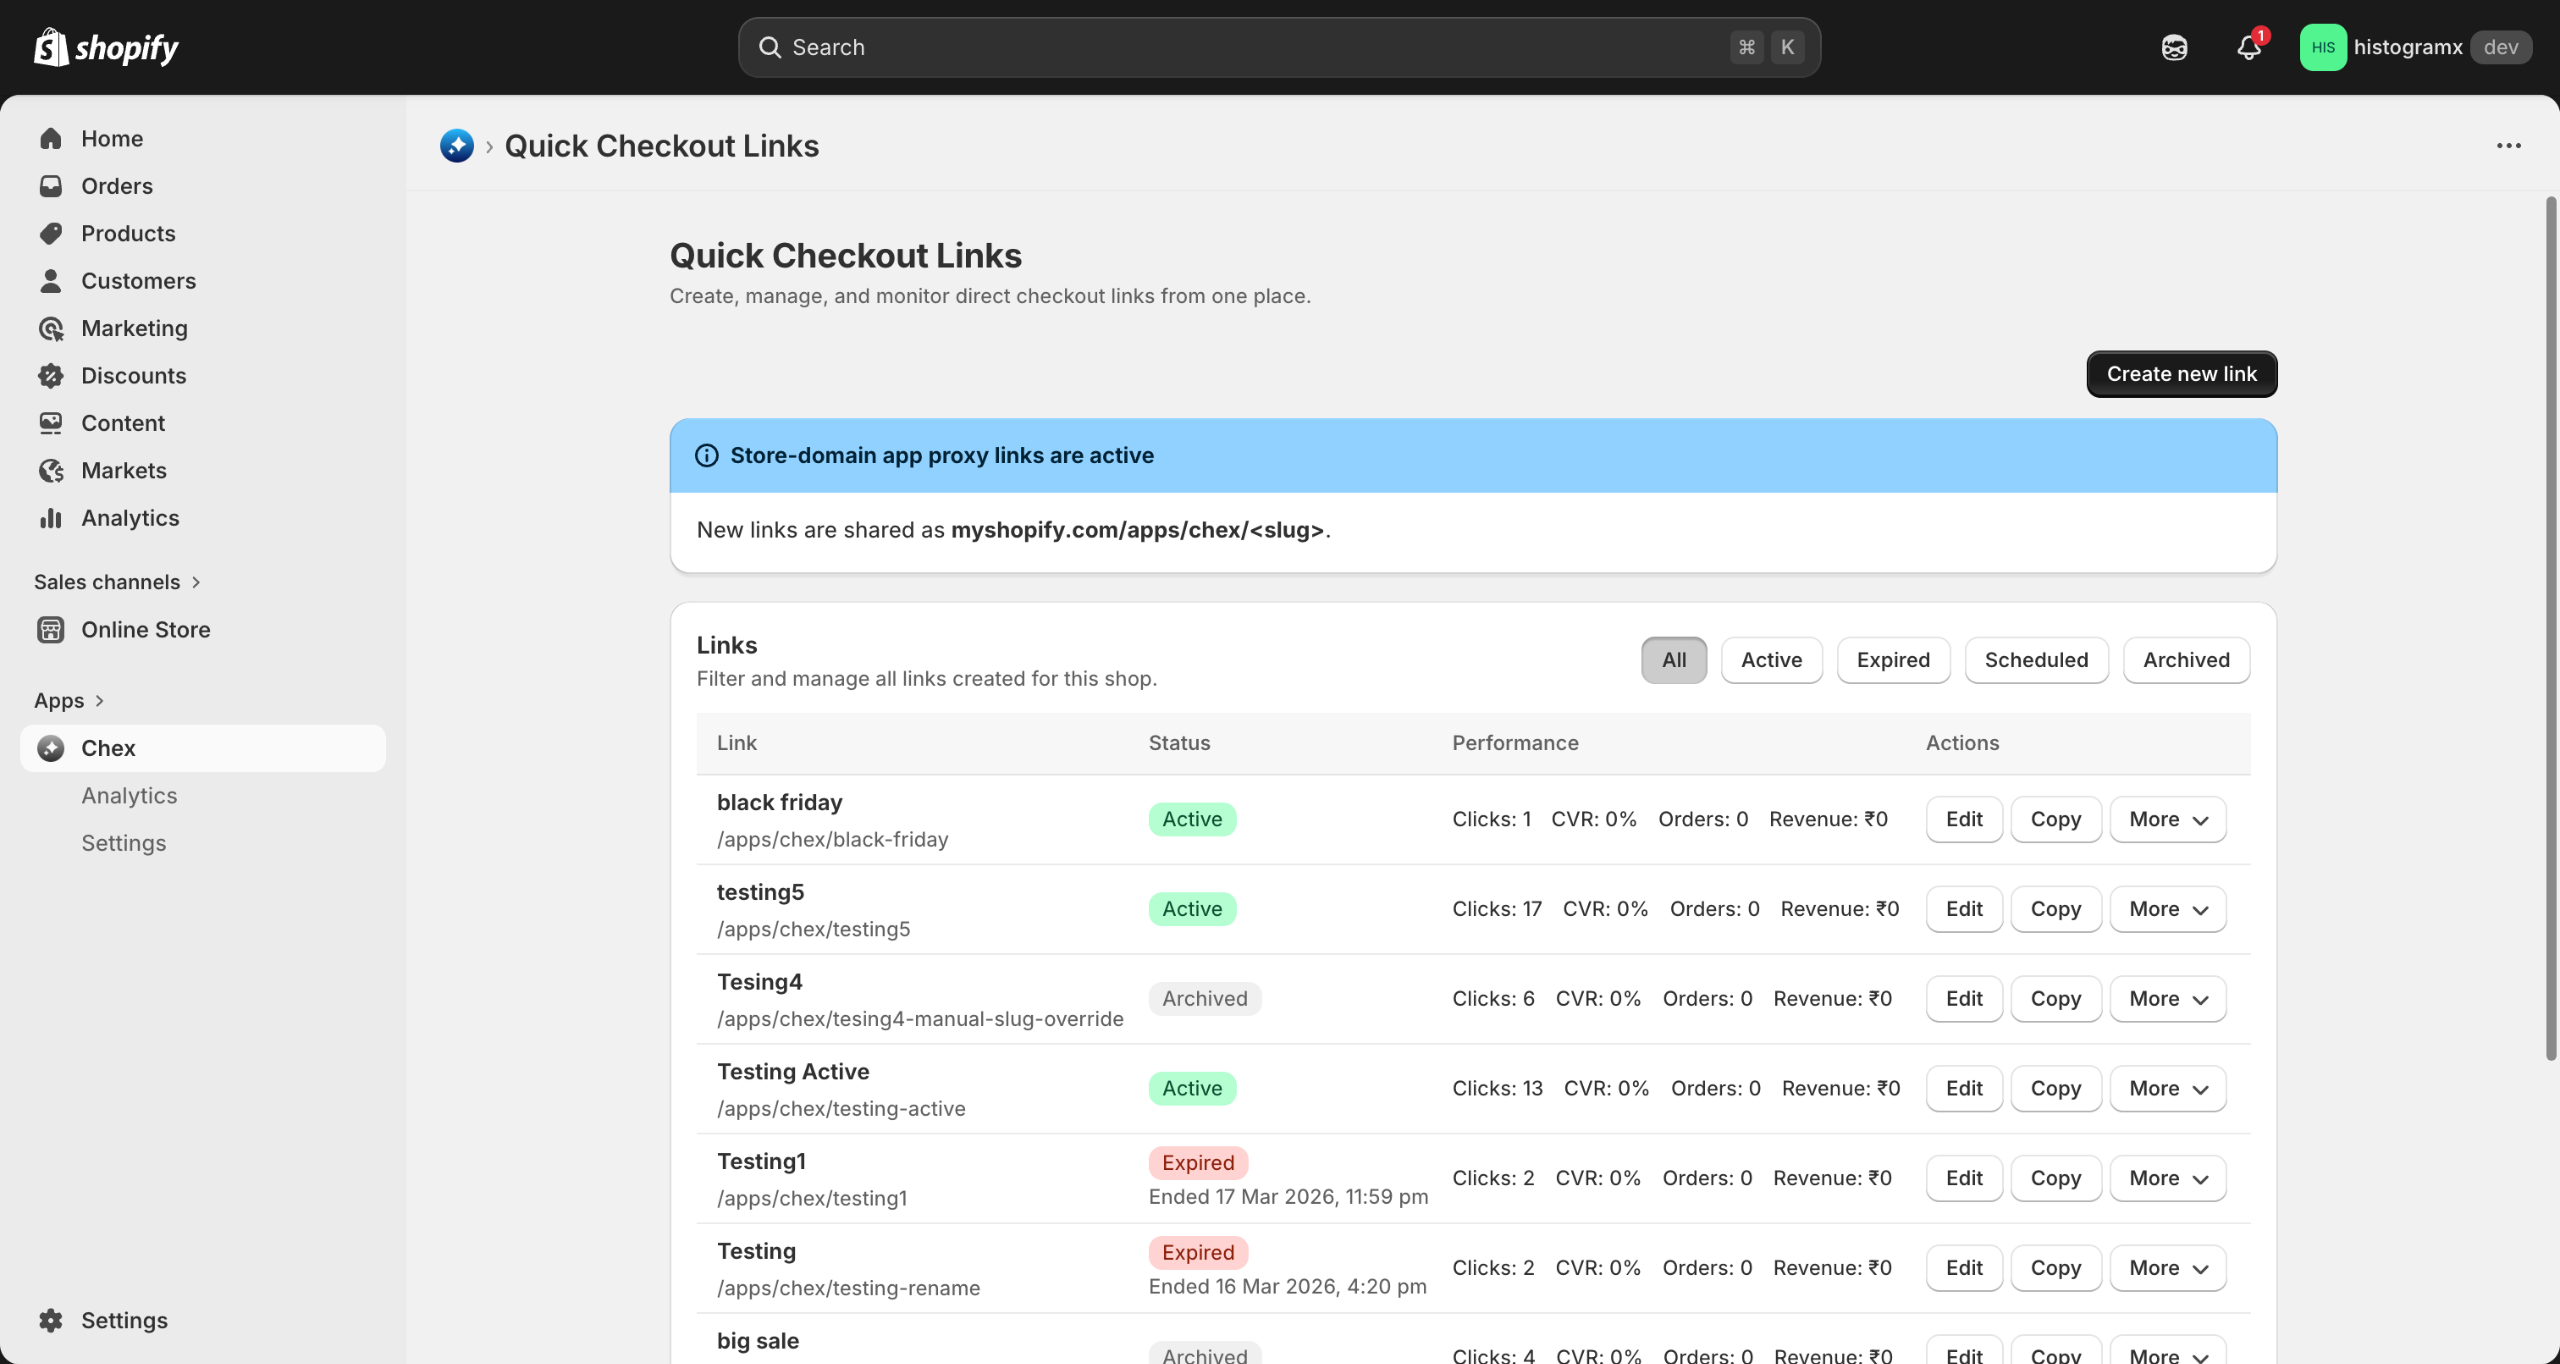The height and width of the screenshot is (1364, 2560).
Task: Copy the testing5 checkout link
Action: click(x=2055, y=909)
